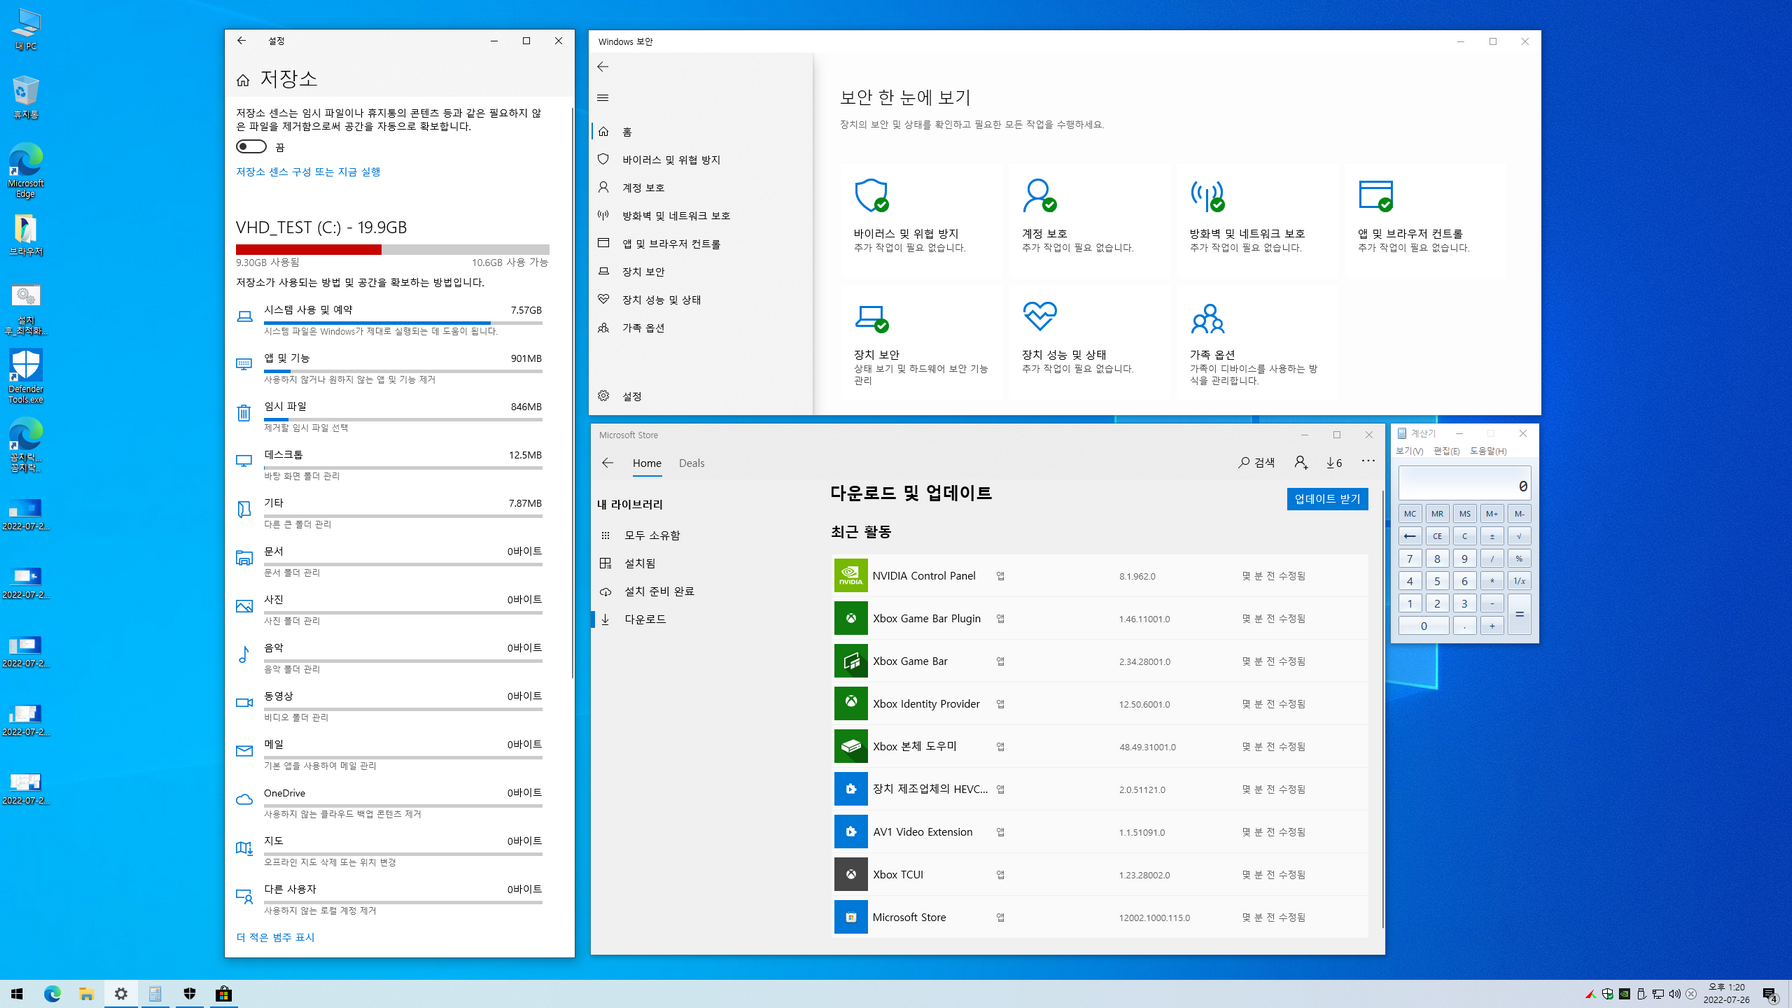This screenshot has width=1792, height=1008.
Task: Click home icon next to 저장소 heading
Action: click(x=243, y=80)
